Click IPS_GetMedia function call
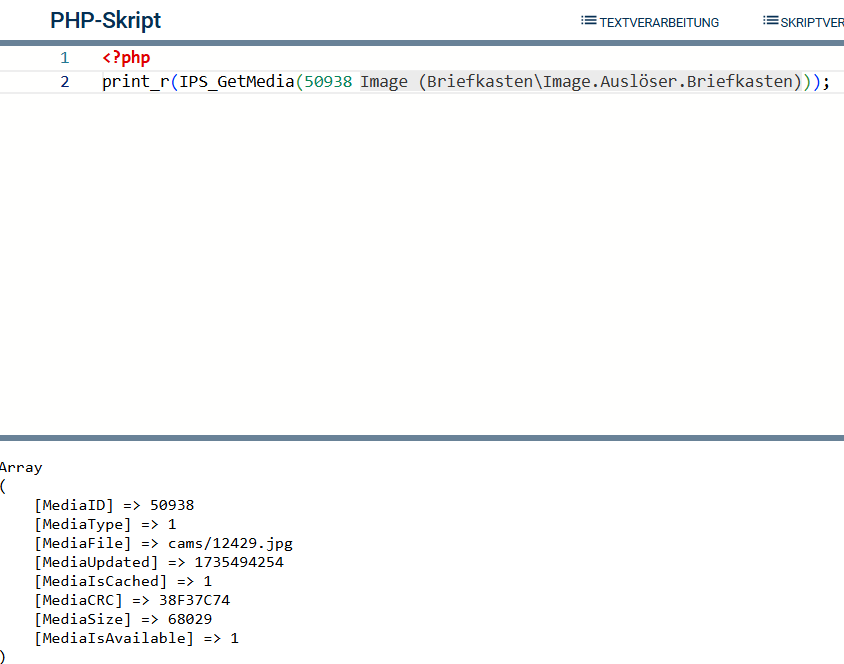The image size is (844, 664). [237, 82]
